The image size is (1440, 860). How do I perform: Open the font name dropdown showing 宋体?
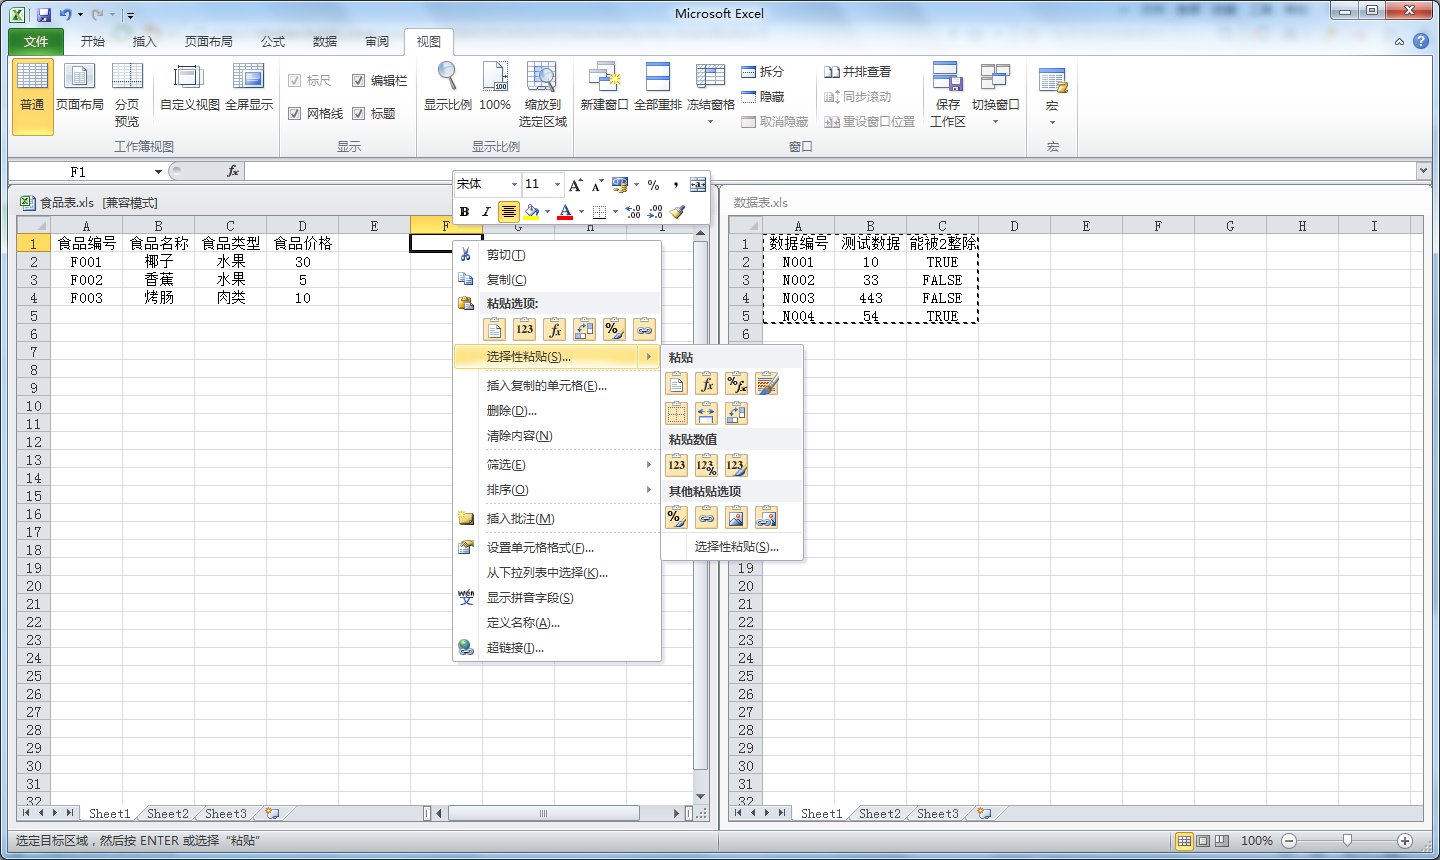coord(514,185)
